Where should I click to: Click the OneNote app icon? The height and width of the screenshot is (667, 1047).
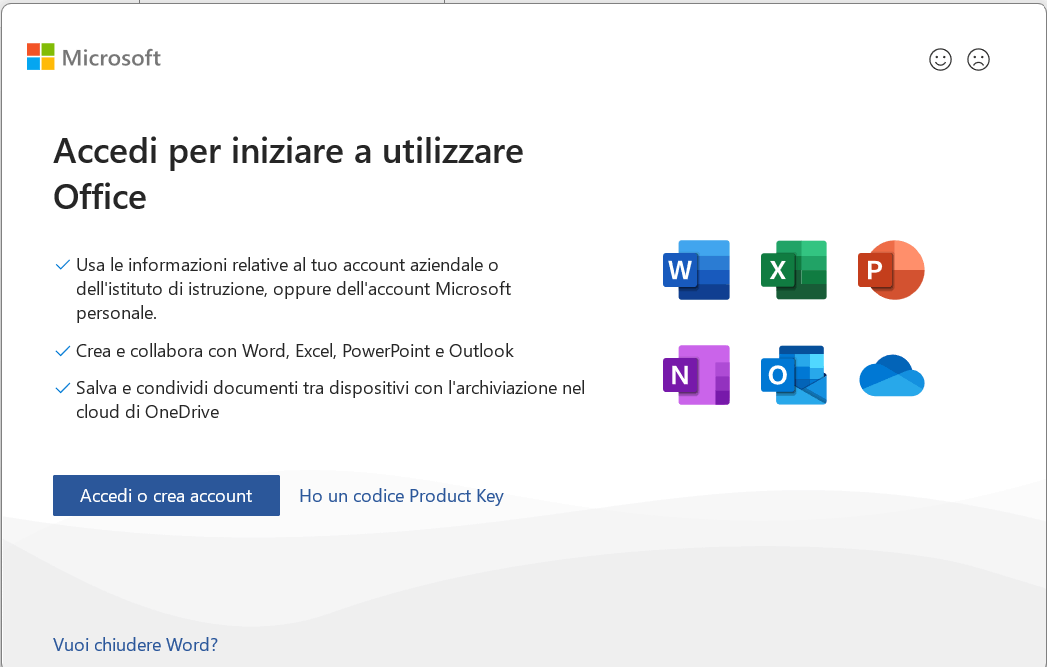coord(696,375)
